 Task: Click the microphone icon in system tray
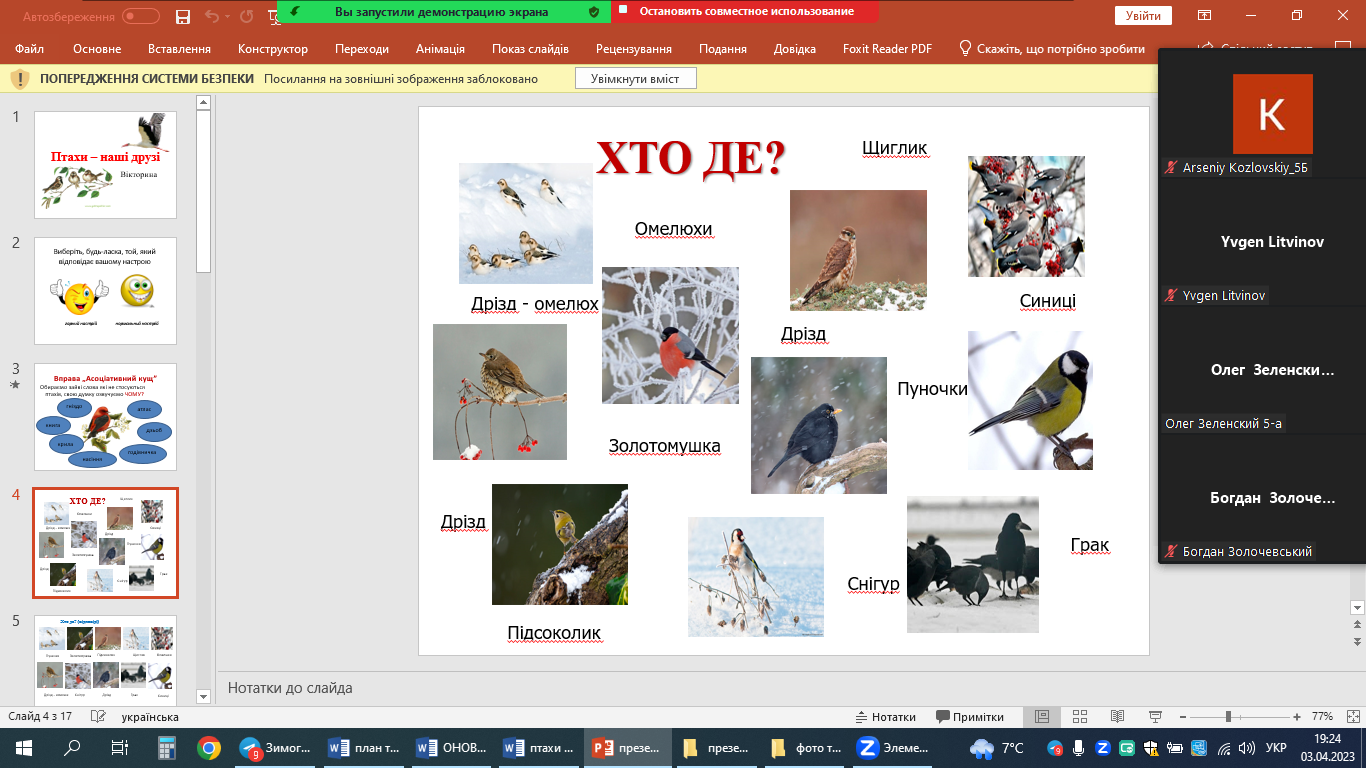[x=1079, y=748]
